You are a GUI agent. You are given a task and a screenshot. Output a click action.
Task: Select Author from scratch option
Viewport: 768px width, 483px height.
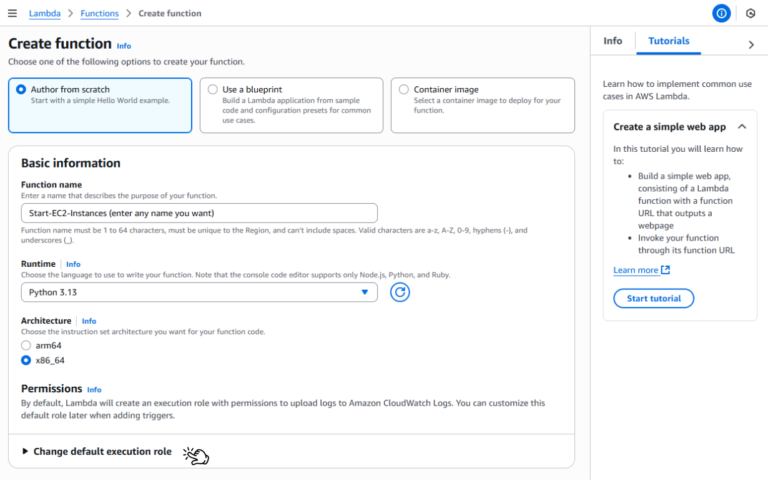(x=22, y=89)
